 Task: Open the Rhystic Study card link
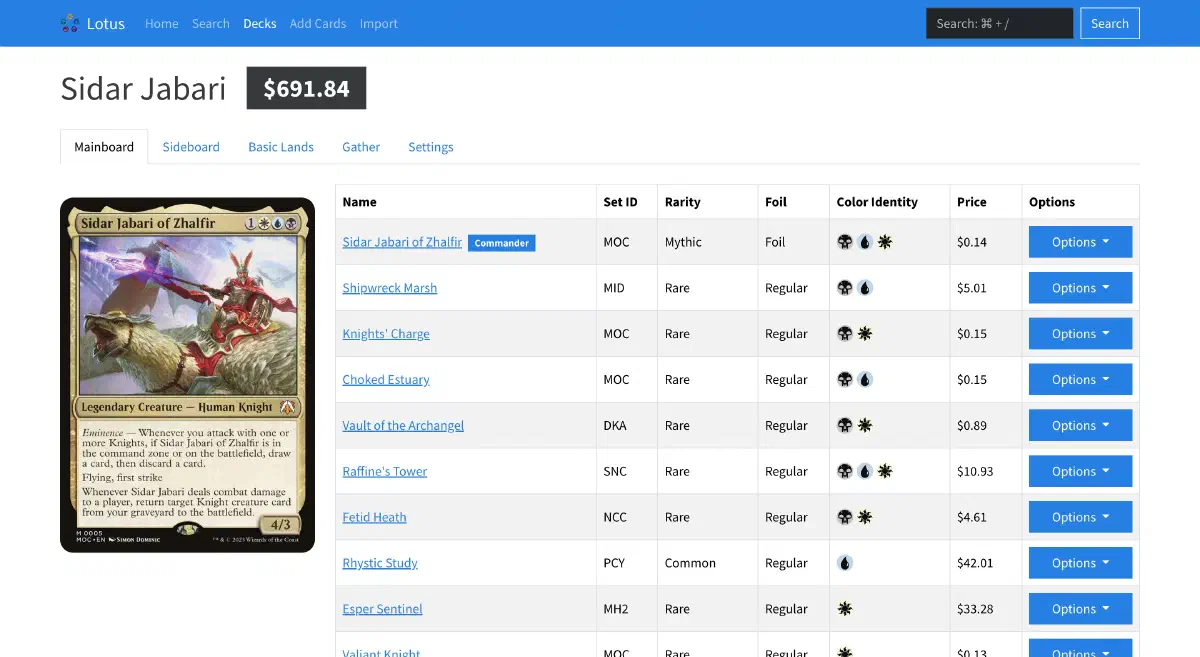coord(380,563)
